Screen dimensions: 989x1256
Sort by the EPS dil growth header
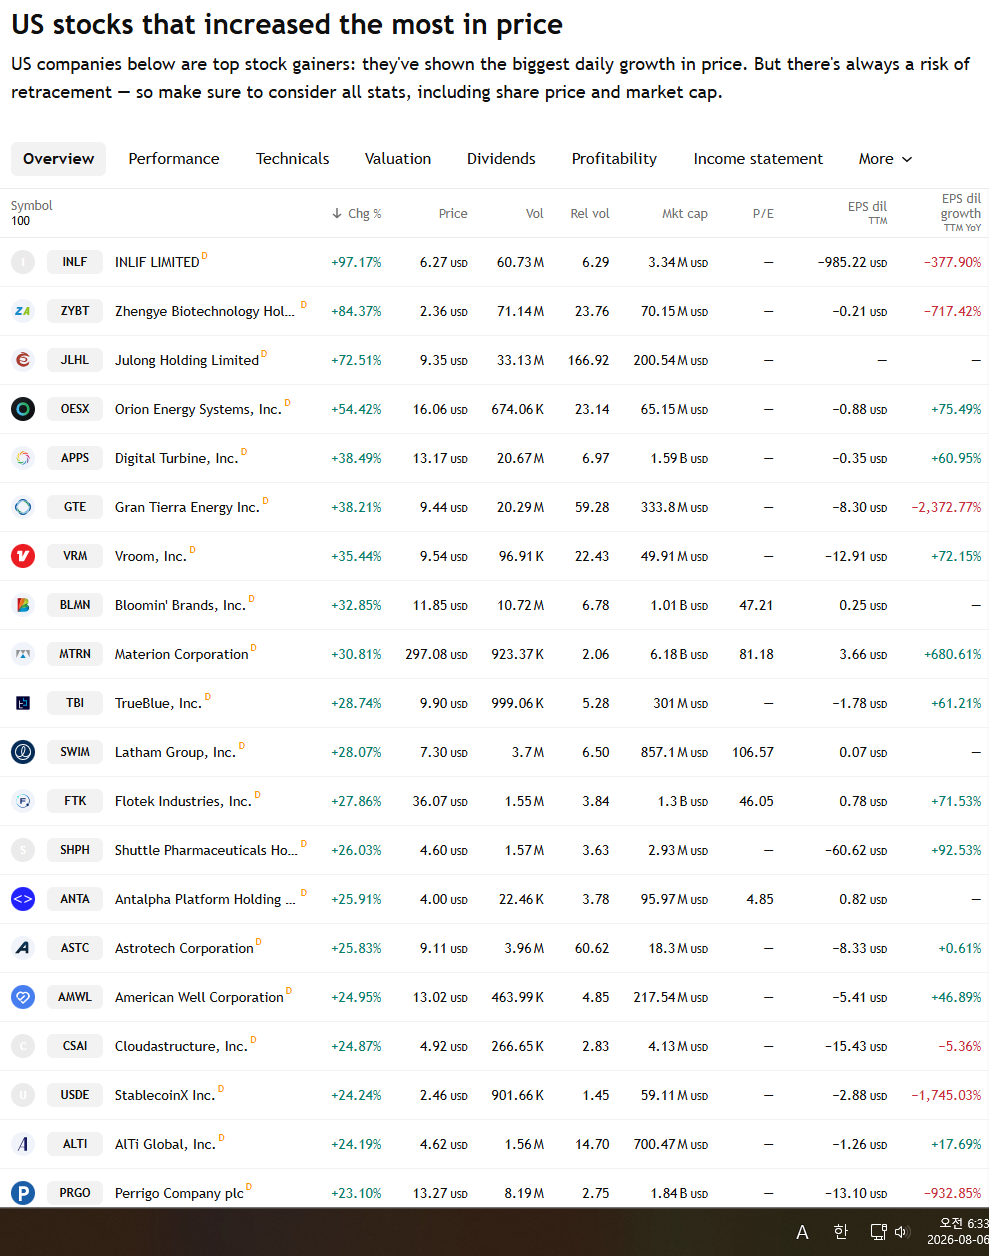pos(961,212)
